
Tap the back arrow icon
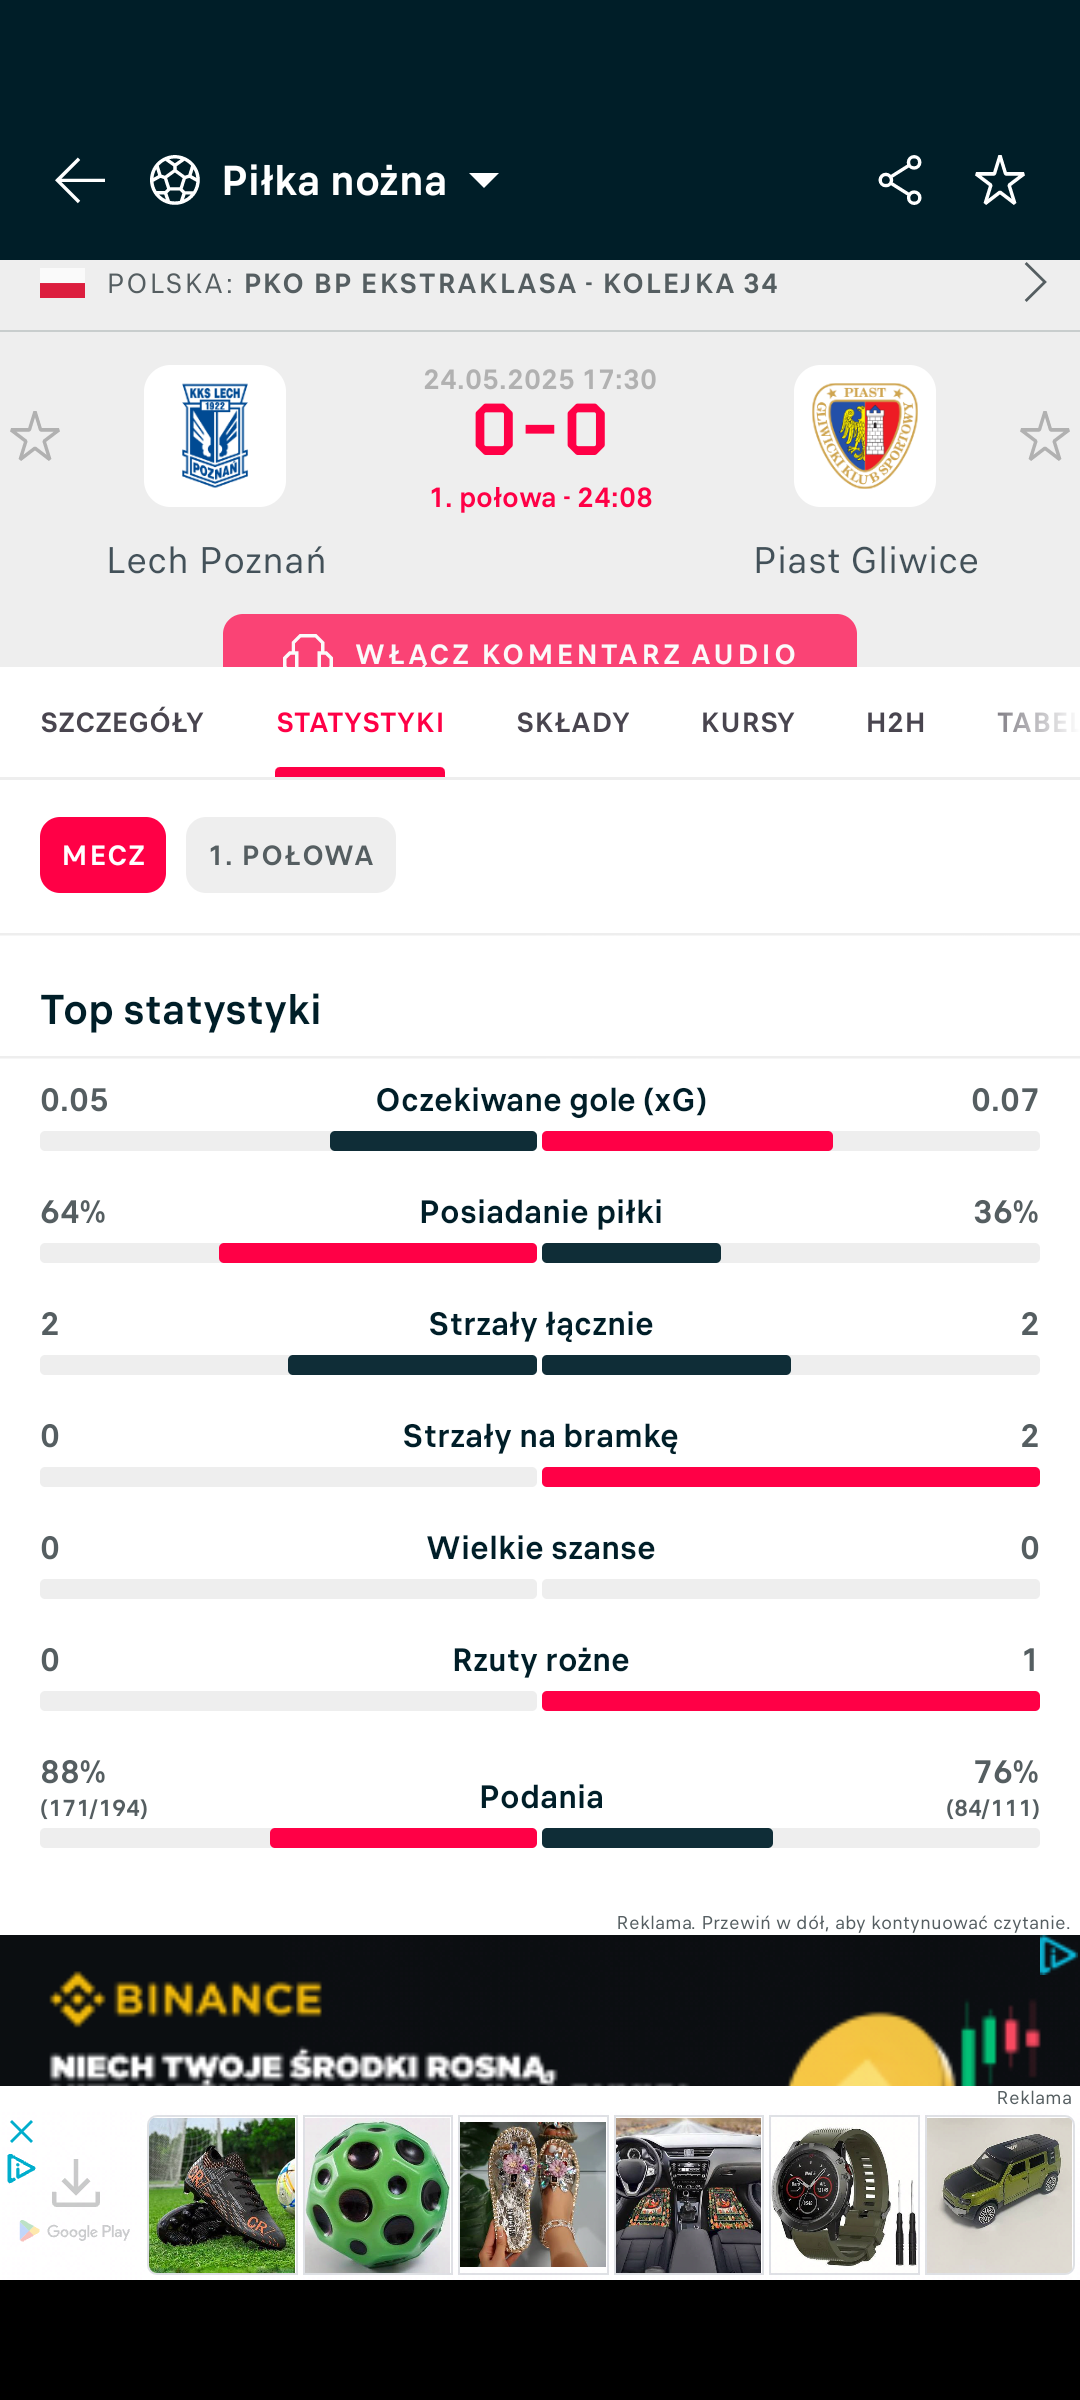[x=79, y=181]
